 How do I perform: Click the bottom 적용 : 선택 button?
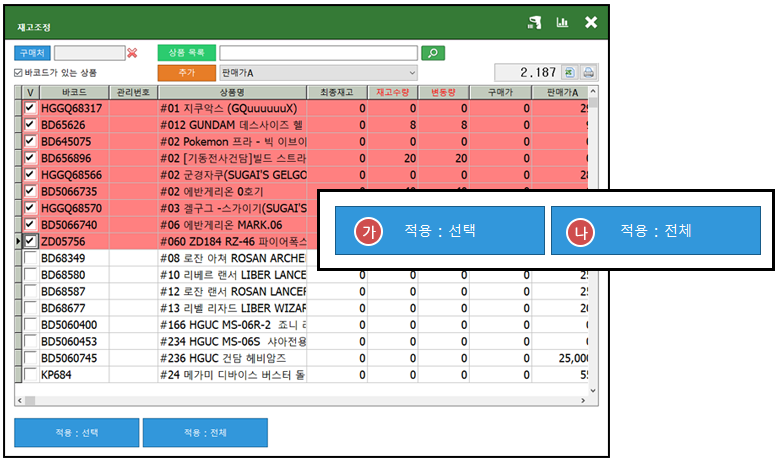tap(77, 433)
